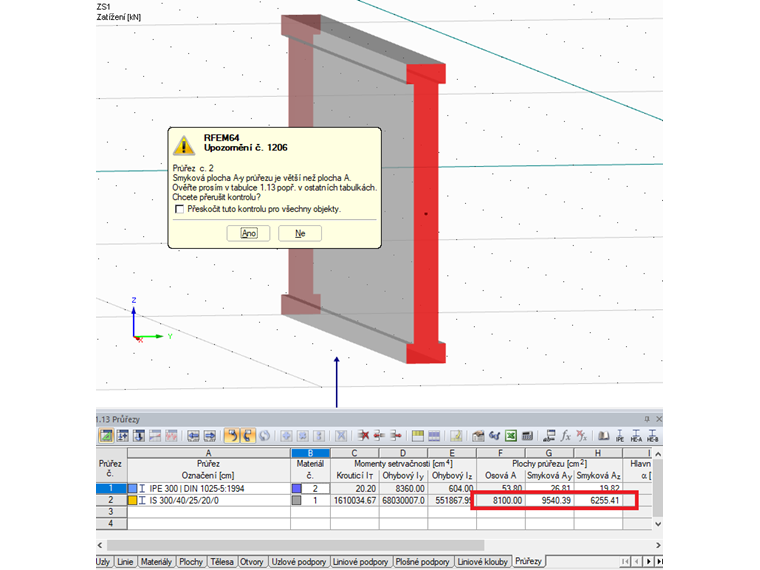The height and width of the screenshot is (570, 760).
Task: Click material number input cell containing 2
Action: coord(315,489)
